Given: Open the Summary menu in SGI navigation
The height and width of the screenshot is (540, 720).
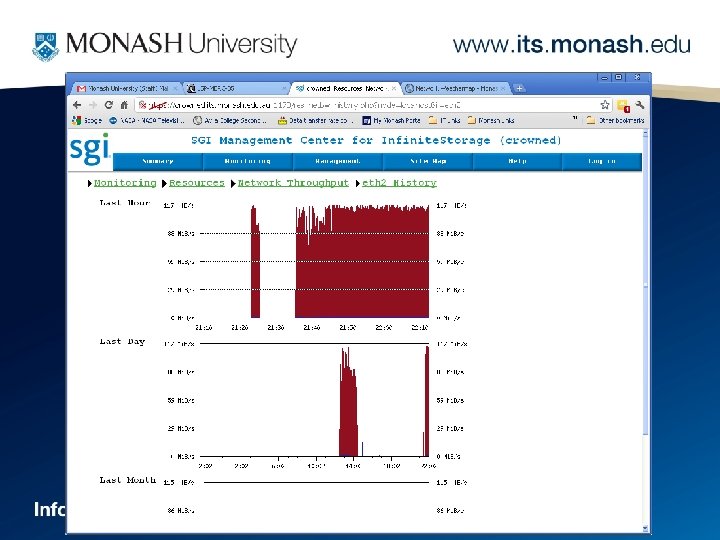Looking at the screenshot, I should [x=158, y=162].
